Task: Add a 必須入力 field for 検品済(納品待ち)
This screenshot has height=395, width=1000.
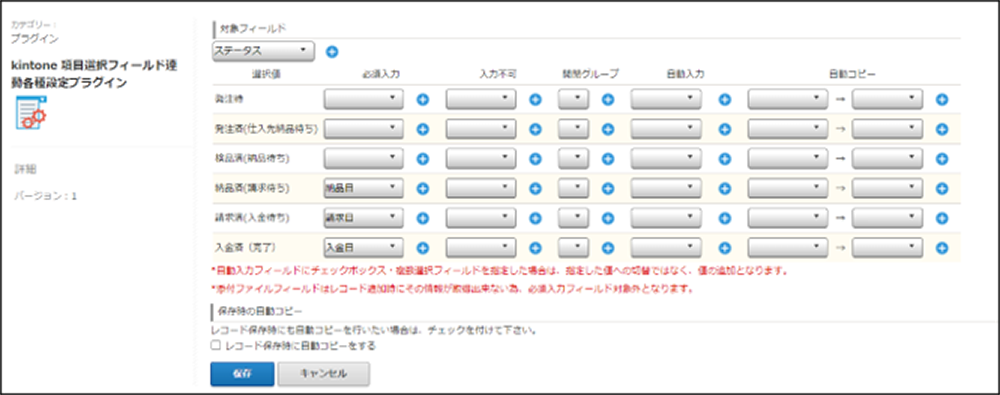Action: (422, 158)
